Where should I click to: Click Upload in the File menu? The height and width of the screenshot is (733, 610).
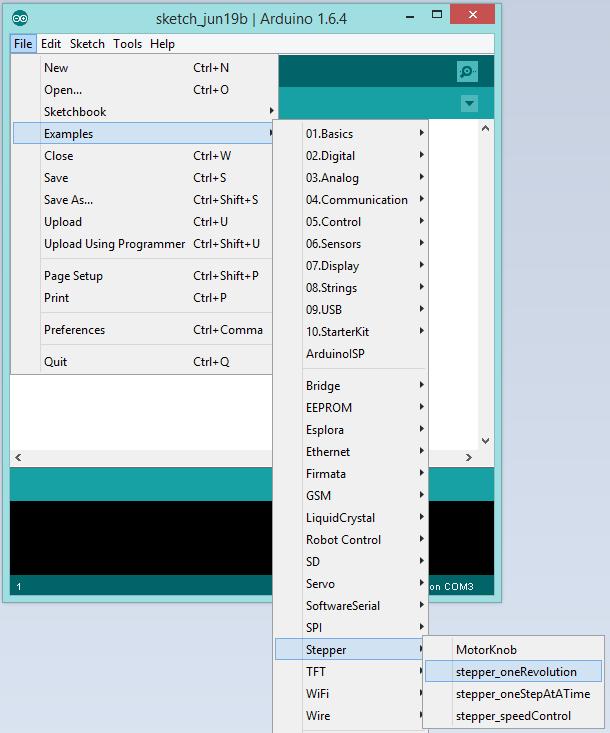tap(143, 222)
